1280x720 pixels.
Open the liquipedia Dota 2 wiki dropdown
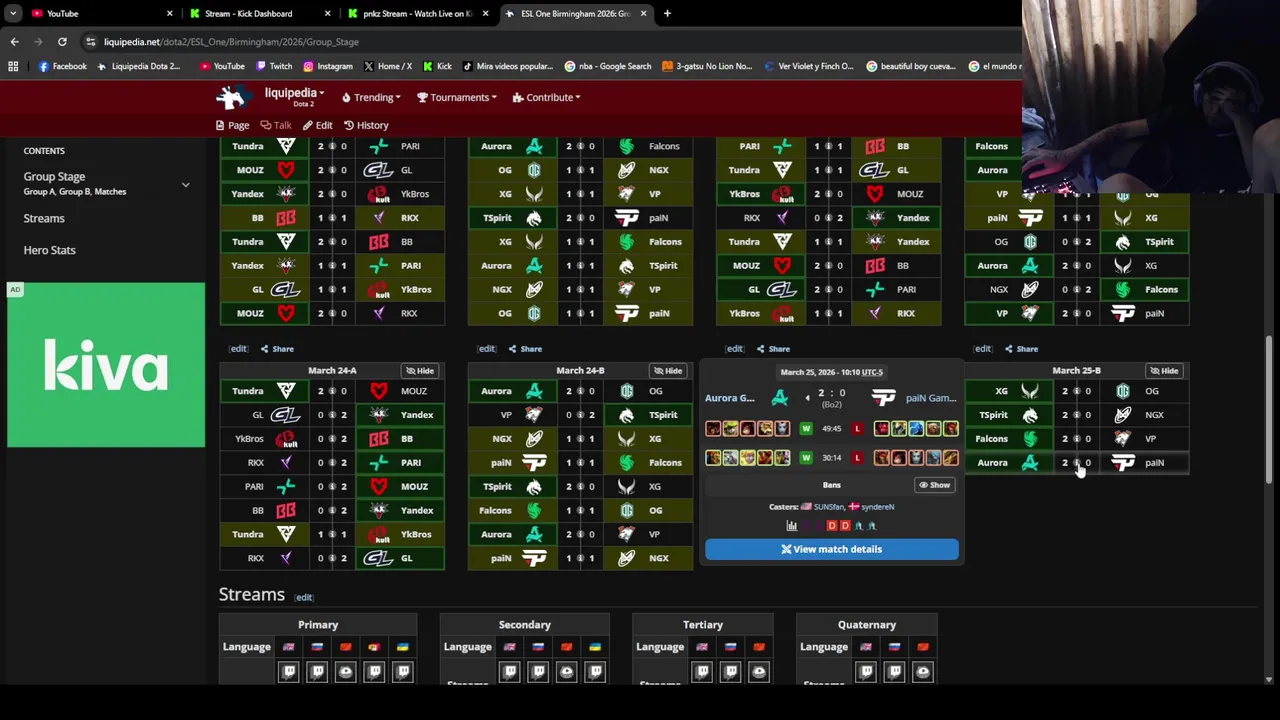click(x=294, y=96)
